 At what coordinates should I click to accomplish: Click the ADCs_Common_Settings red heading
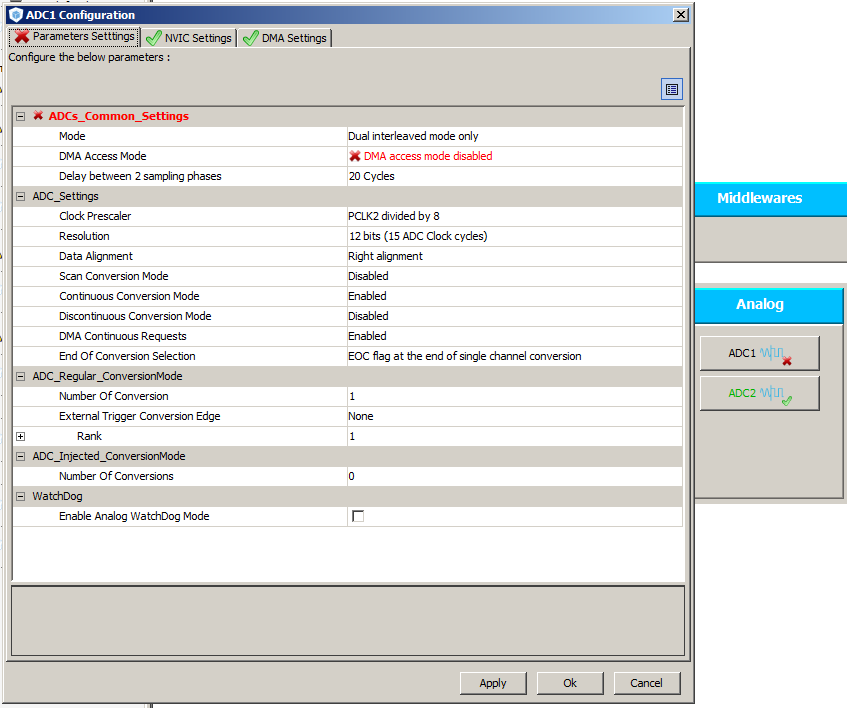(x=119, y=116)
